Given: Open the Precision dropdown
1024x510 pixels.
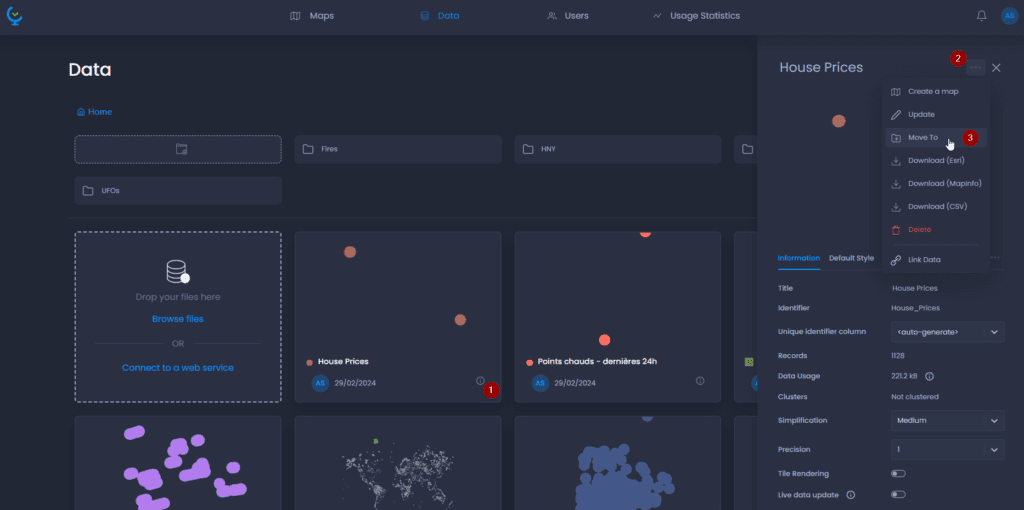Looking at the screenshot, I should tap(948, 449).
